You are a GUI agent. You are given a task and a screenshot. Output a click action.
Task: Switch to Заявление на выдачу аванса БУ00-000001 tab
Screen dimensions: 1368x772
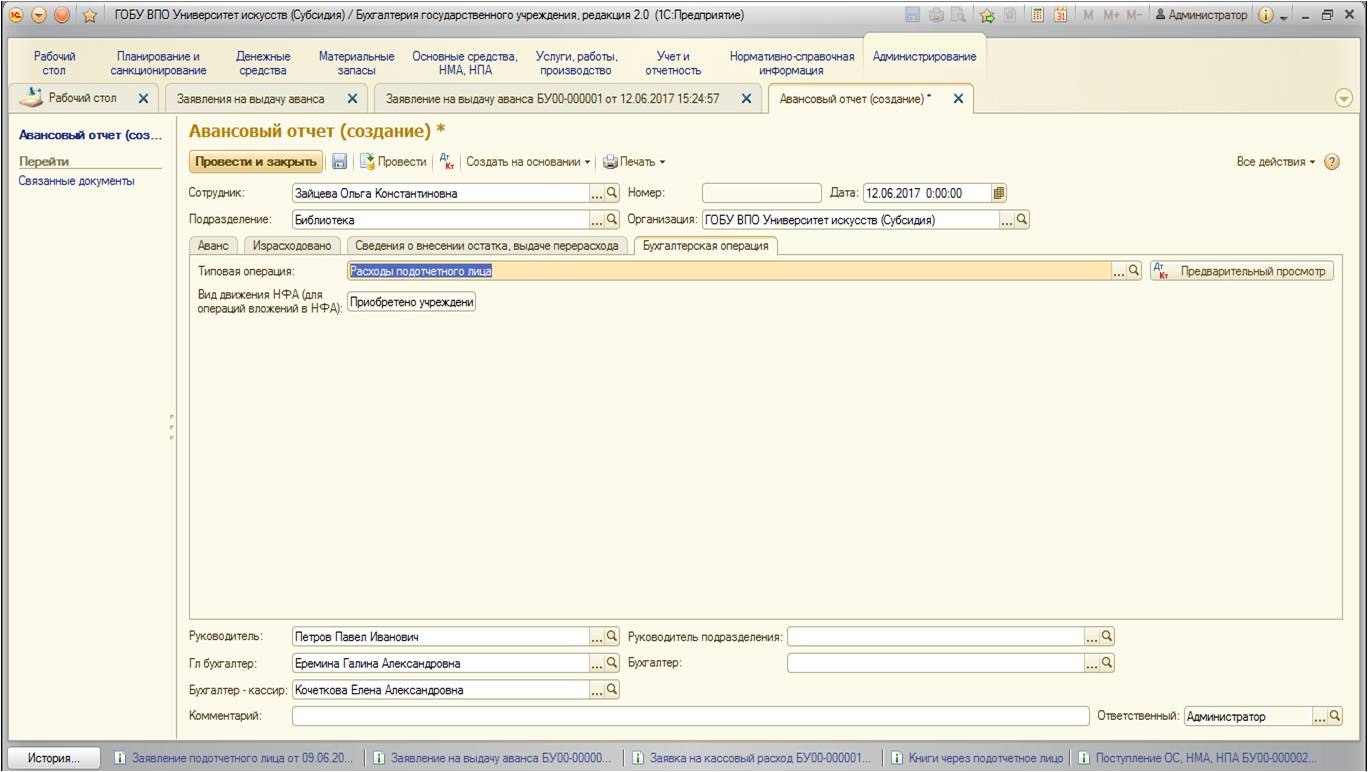[x=552, y=98]
